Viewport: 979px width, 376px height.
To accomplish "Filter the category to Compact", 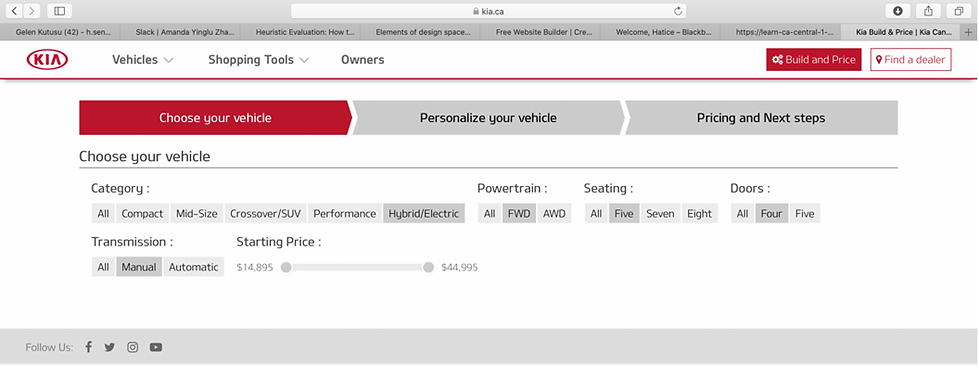I will 142,214.
